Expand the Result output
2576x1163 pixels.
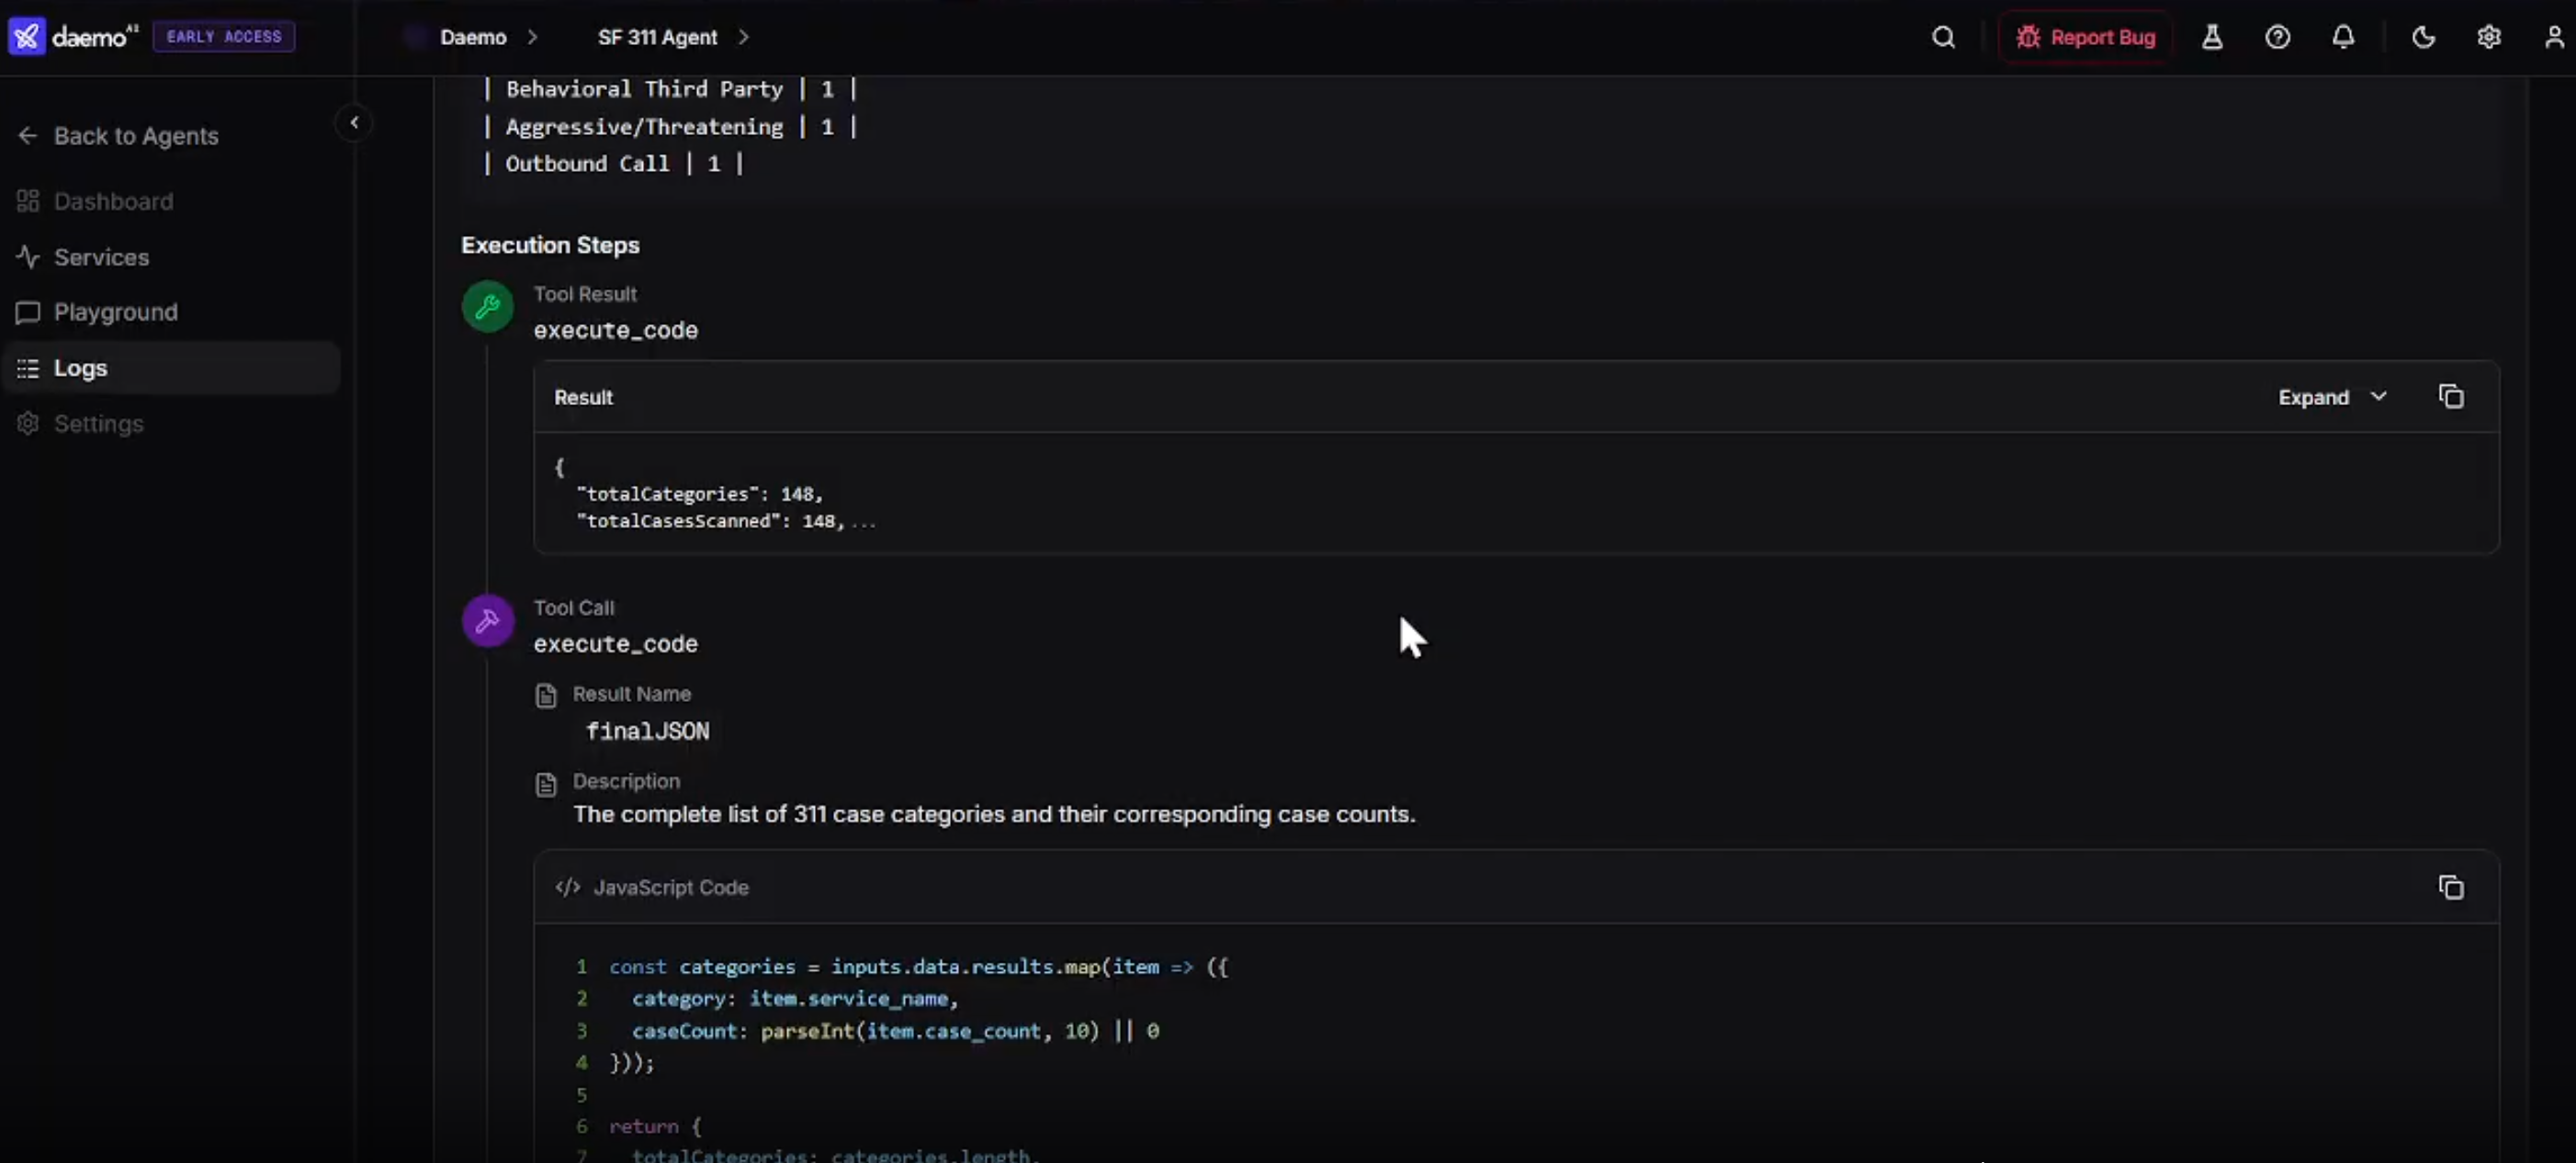(2331, 397)
